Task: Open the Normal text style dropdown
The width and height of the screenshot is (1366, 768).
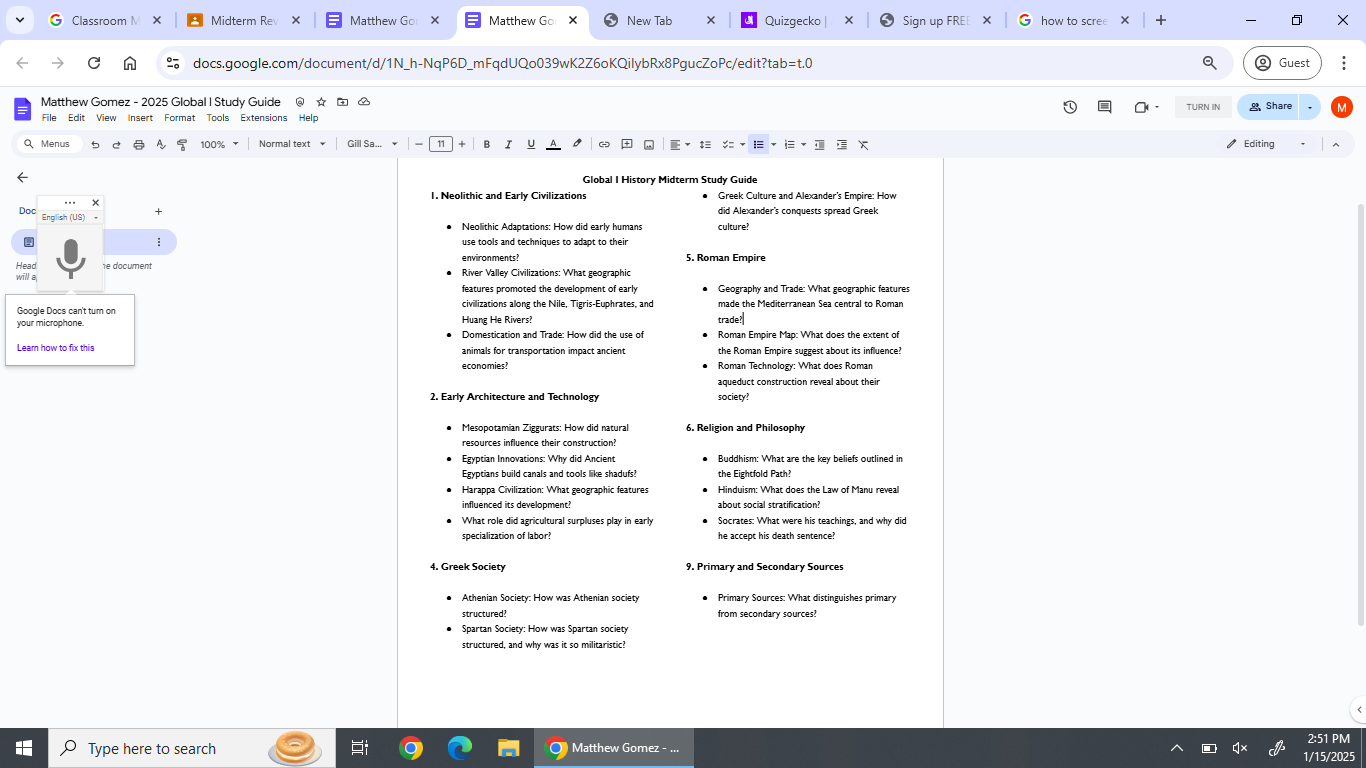Action: coord(292,144)
